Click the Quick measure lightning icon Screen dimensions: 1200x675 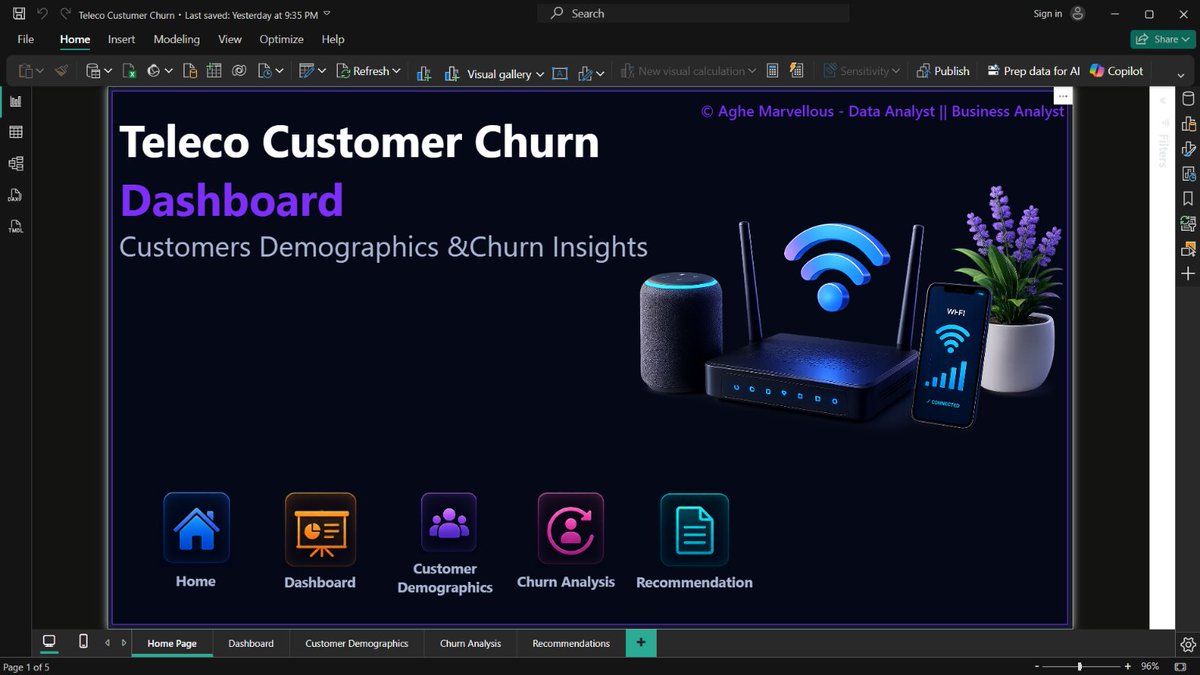click(x=796, y=71)
